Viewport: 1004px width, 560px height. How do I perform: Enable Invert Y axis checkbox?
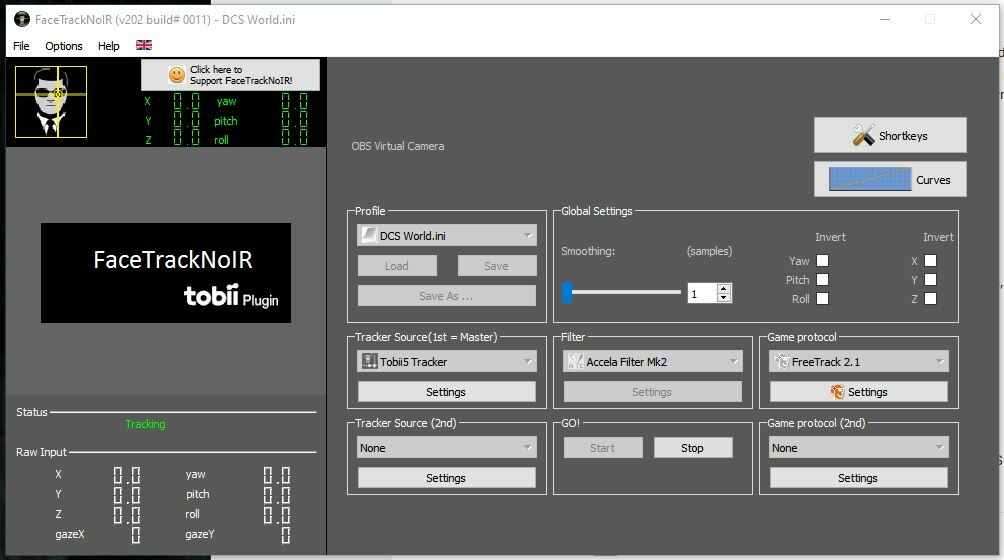click(x=931, y=280)
